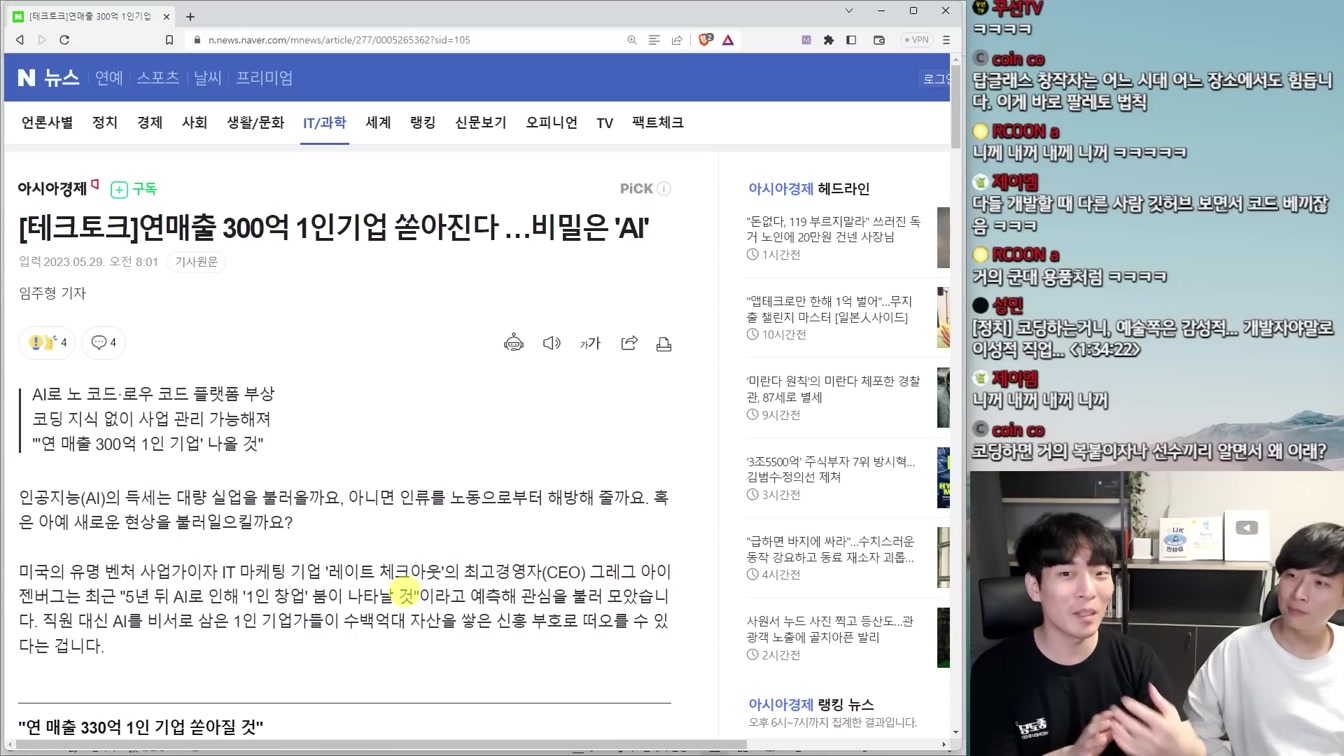Close the 테크토크 article tab
The width and height of the screenshot is (1344, 756).
166,16
